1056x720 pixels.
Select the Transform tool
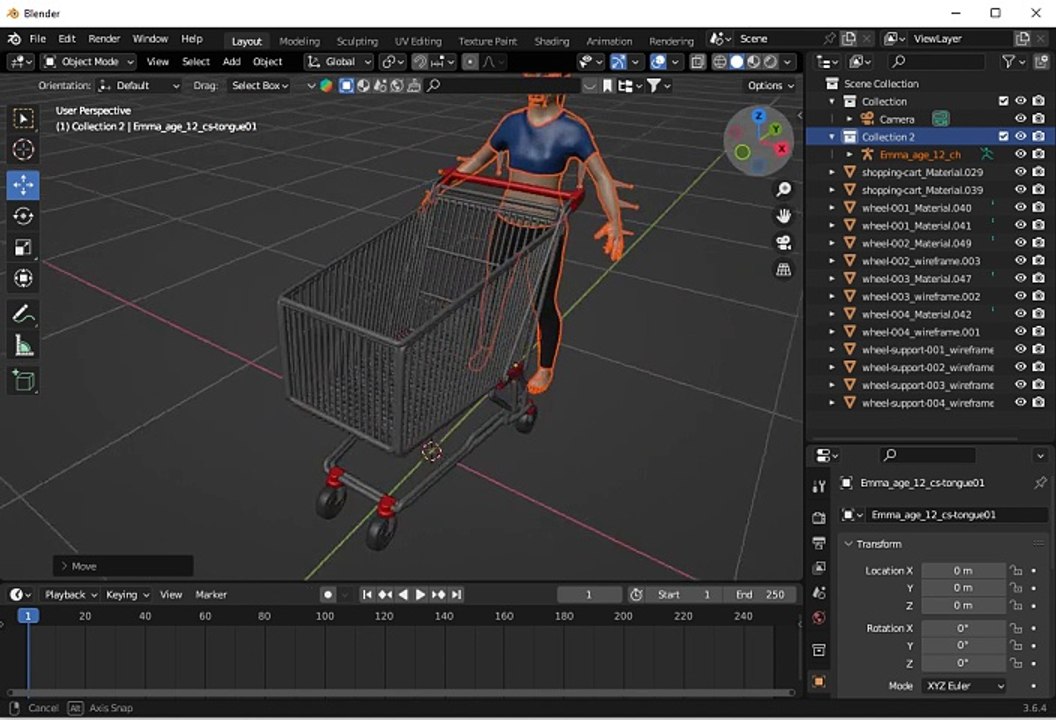point(24,278)
